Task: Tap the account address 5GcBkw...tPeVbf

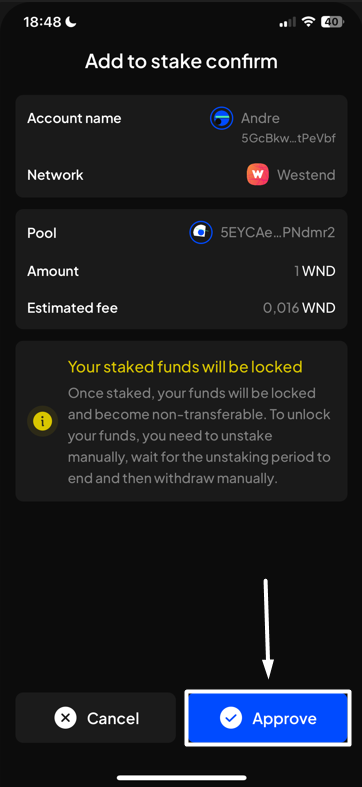Action: 288,139
